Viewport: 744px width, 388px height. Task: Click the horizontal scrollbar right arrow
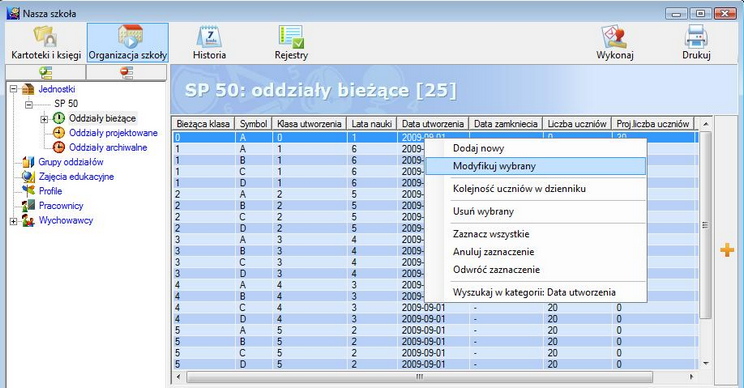(691, 377)
